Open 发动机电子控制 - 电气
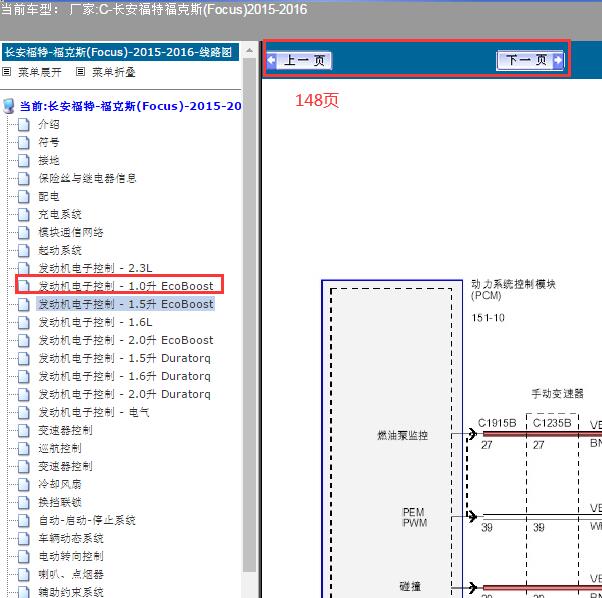This screenshot has height=598, width=602. 94,412
